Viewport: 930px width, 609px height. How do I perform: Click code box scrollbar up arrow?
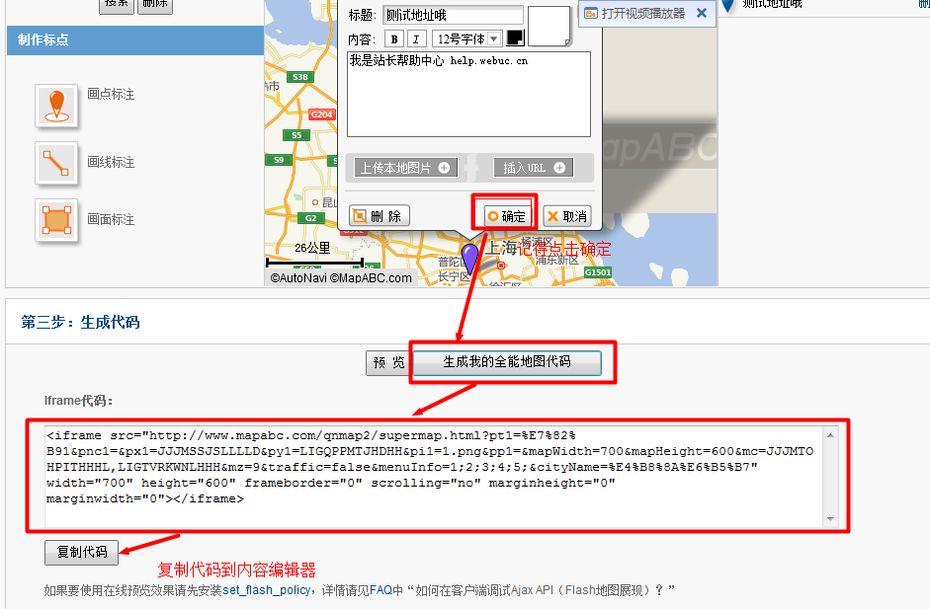(x=830, y=435)
